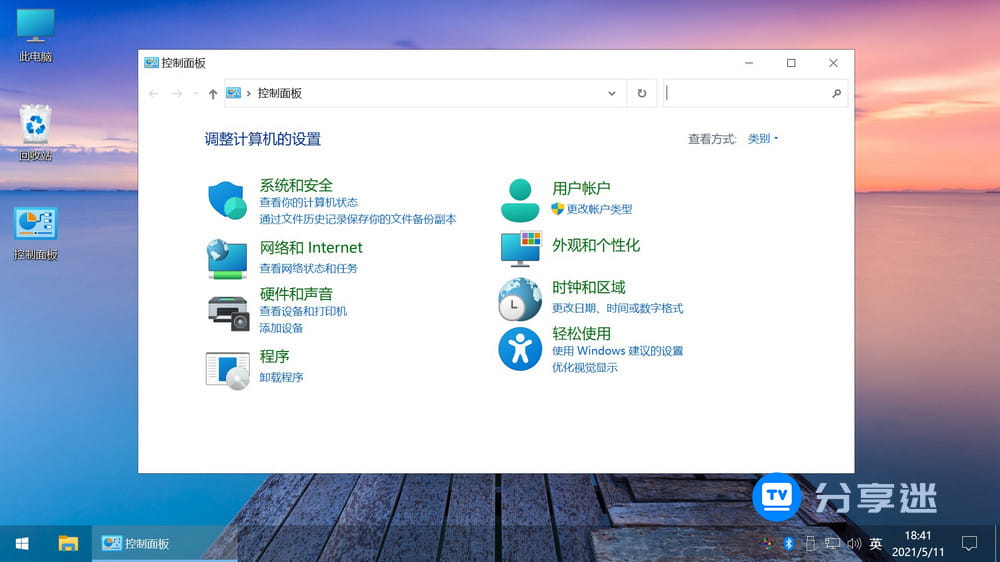Expand the 查看方式 类别 dropdown
The height and width of the screenshot is (562, 1000).
click(763, 139)
